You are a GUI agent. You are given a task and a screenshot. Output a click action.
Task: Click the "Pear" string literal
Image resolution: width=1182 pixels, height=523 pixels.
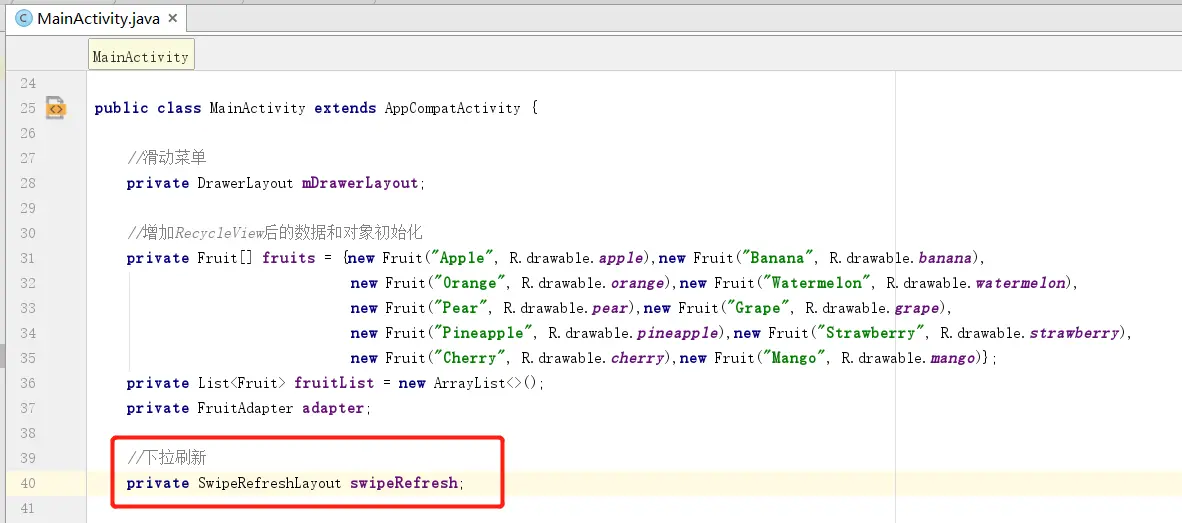(460, 307)
